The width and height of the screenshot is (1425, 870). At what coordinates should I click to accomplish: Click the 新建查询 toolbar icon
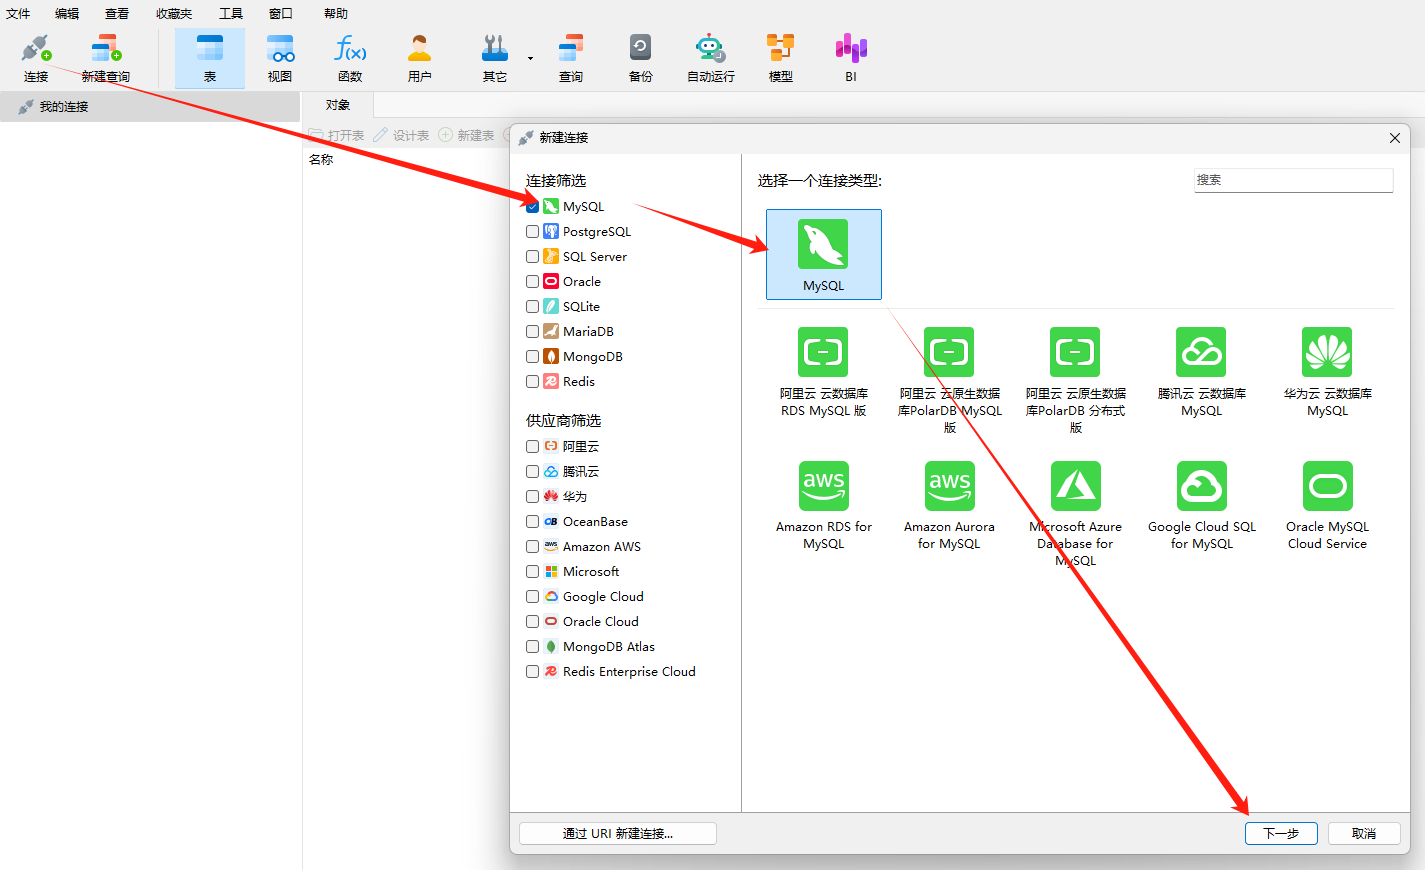106,59
